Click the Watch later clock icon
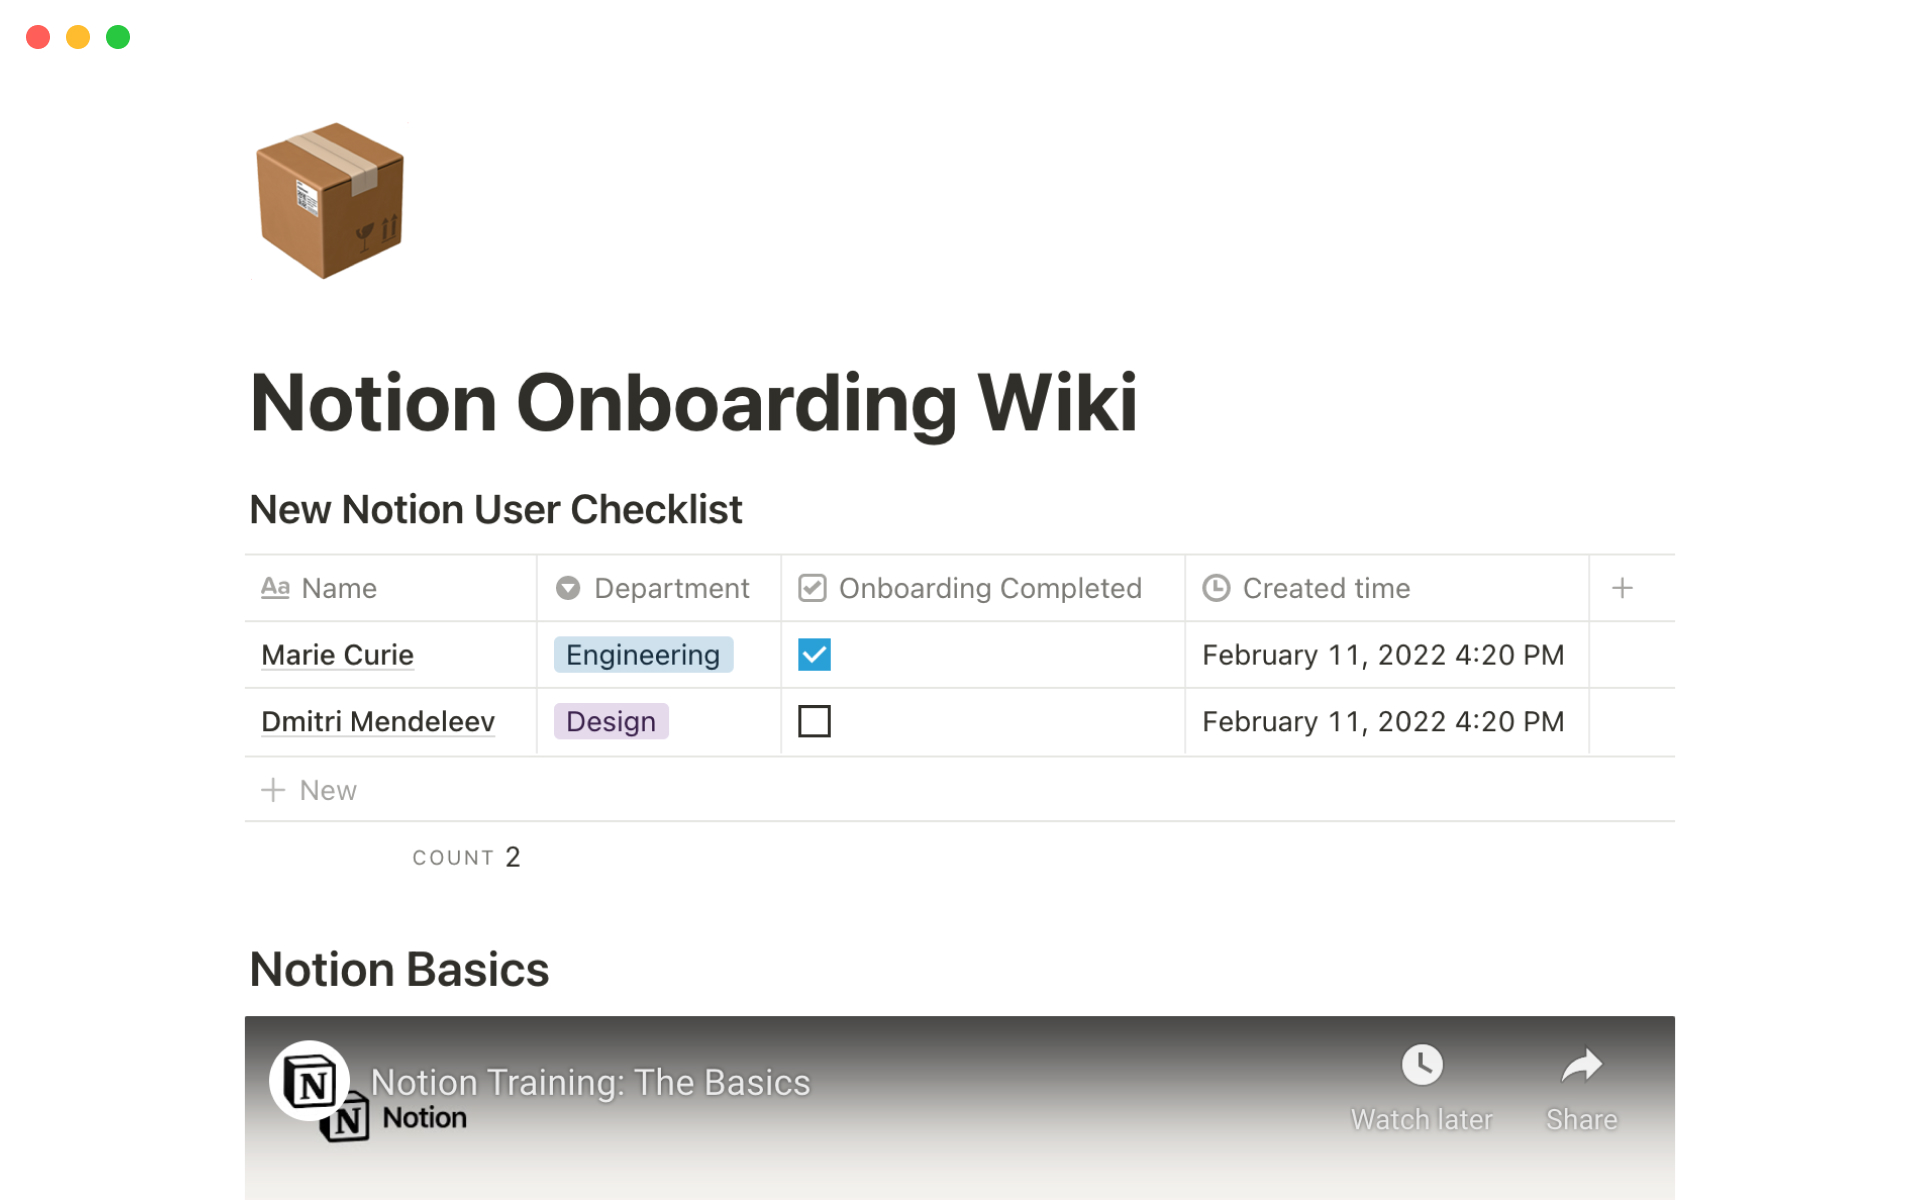Viewport: 1920px width, 1200px height. pos(1421,1065)
